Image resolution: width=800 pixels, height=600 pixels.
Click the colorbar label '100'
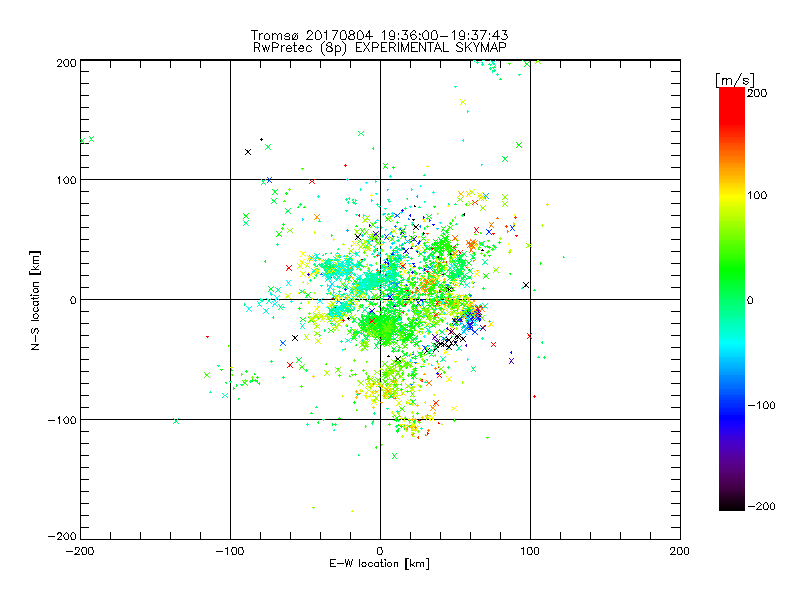tap(757, 195)
